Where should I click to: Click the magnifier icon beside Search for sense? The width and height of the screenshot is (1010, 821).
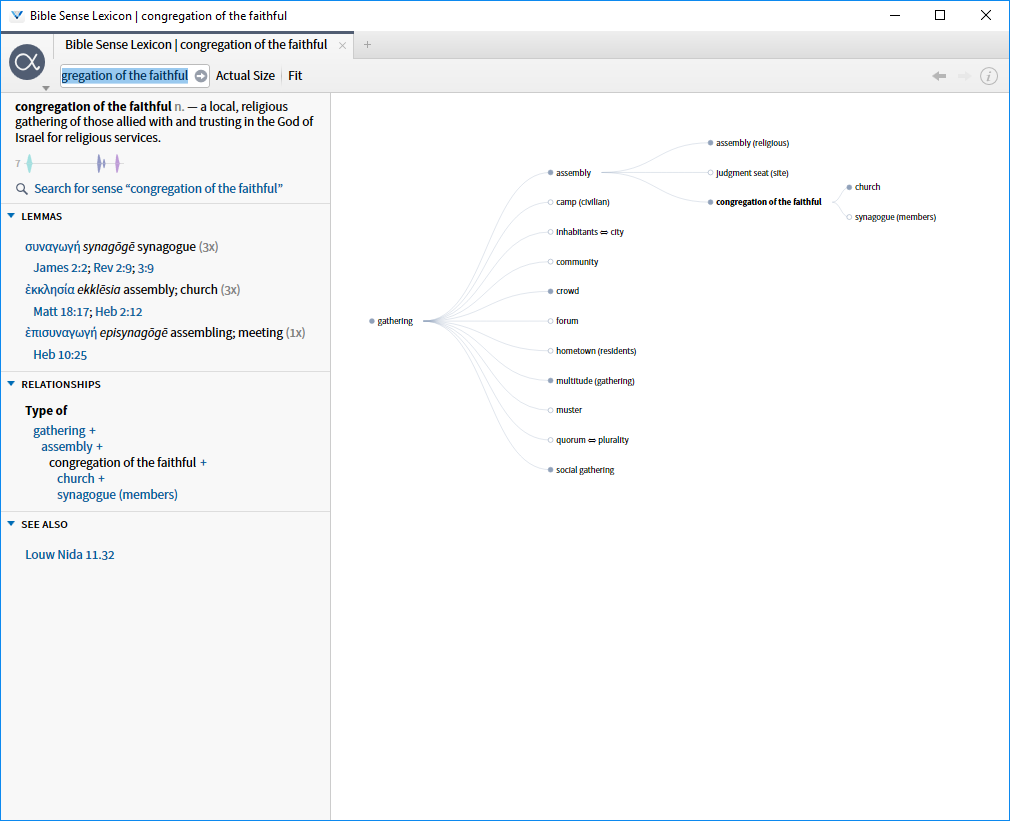pos(22,189)
